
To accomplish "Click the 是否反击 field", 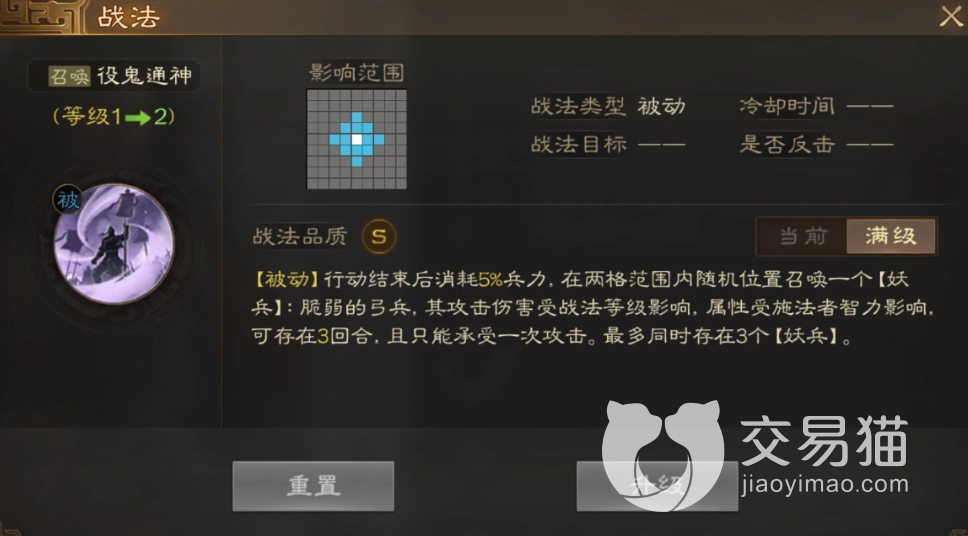I will [x=816, y=144].
